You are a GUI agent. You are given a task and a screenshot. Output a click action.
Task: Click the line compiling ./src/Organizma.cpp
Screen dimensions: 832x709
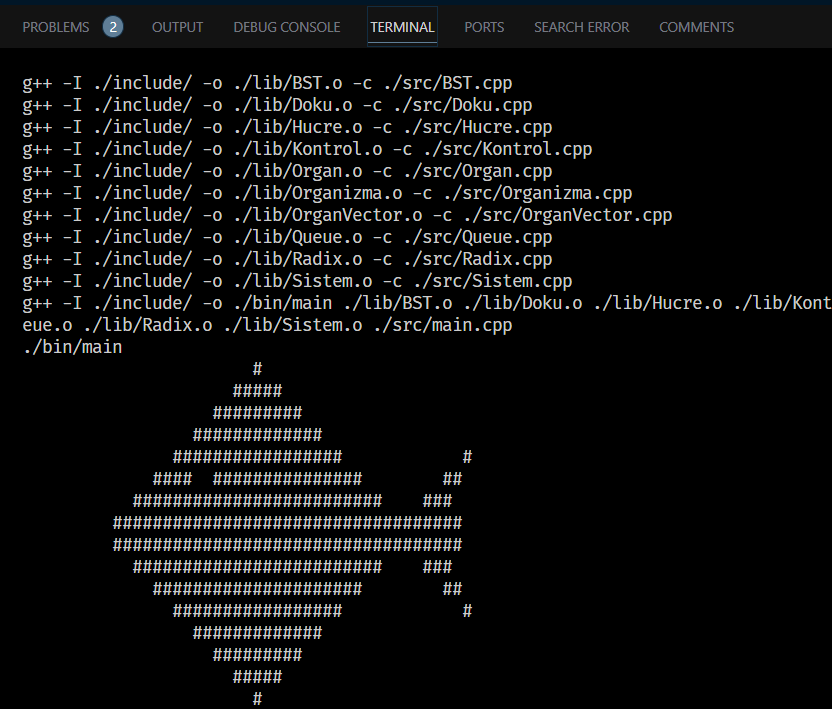click(327, 194)
